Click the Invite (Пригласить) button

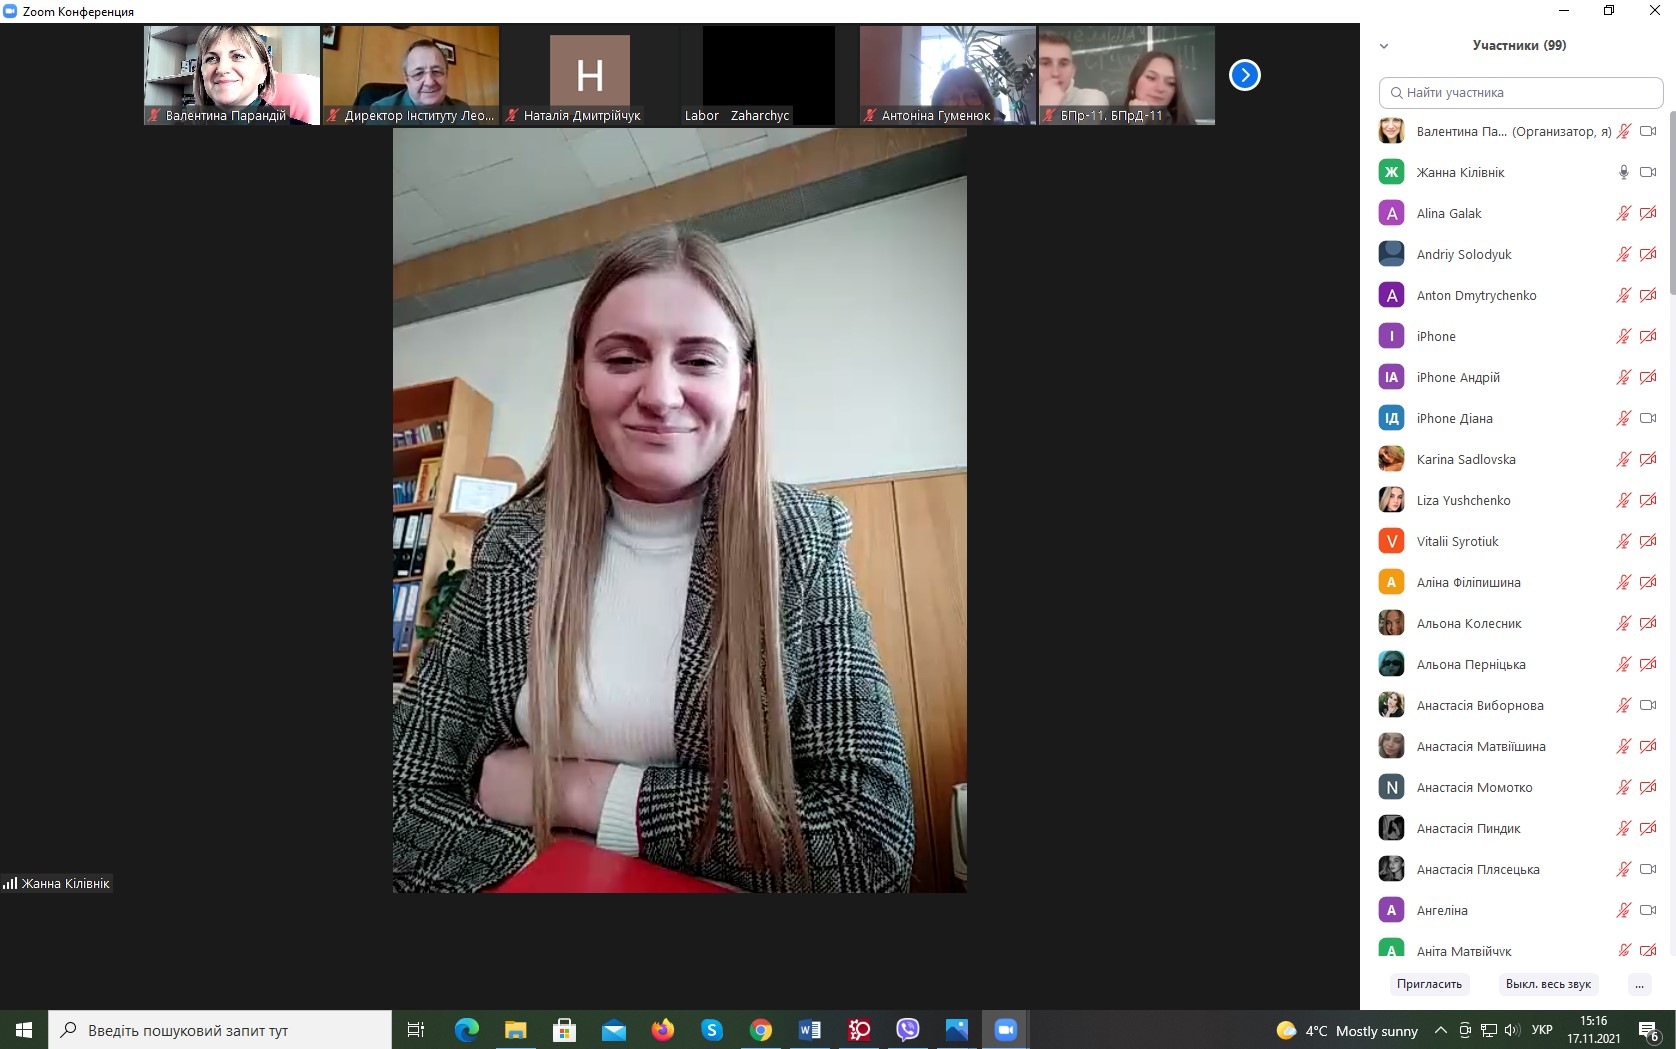coord(1429,984)
